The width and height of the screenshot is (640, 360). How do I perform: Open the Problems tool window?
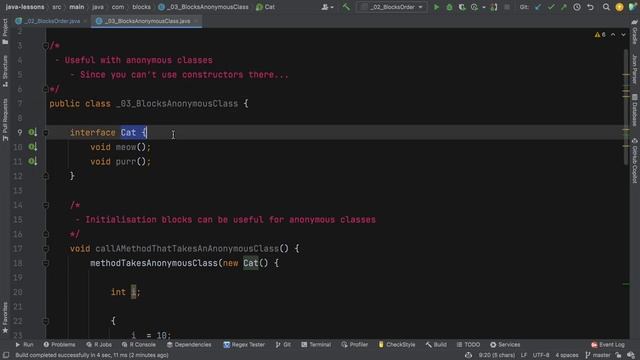59,345
